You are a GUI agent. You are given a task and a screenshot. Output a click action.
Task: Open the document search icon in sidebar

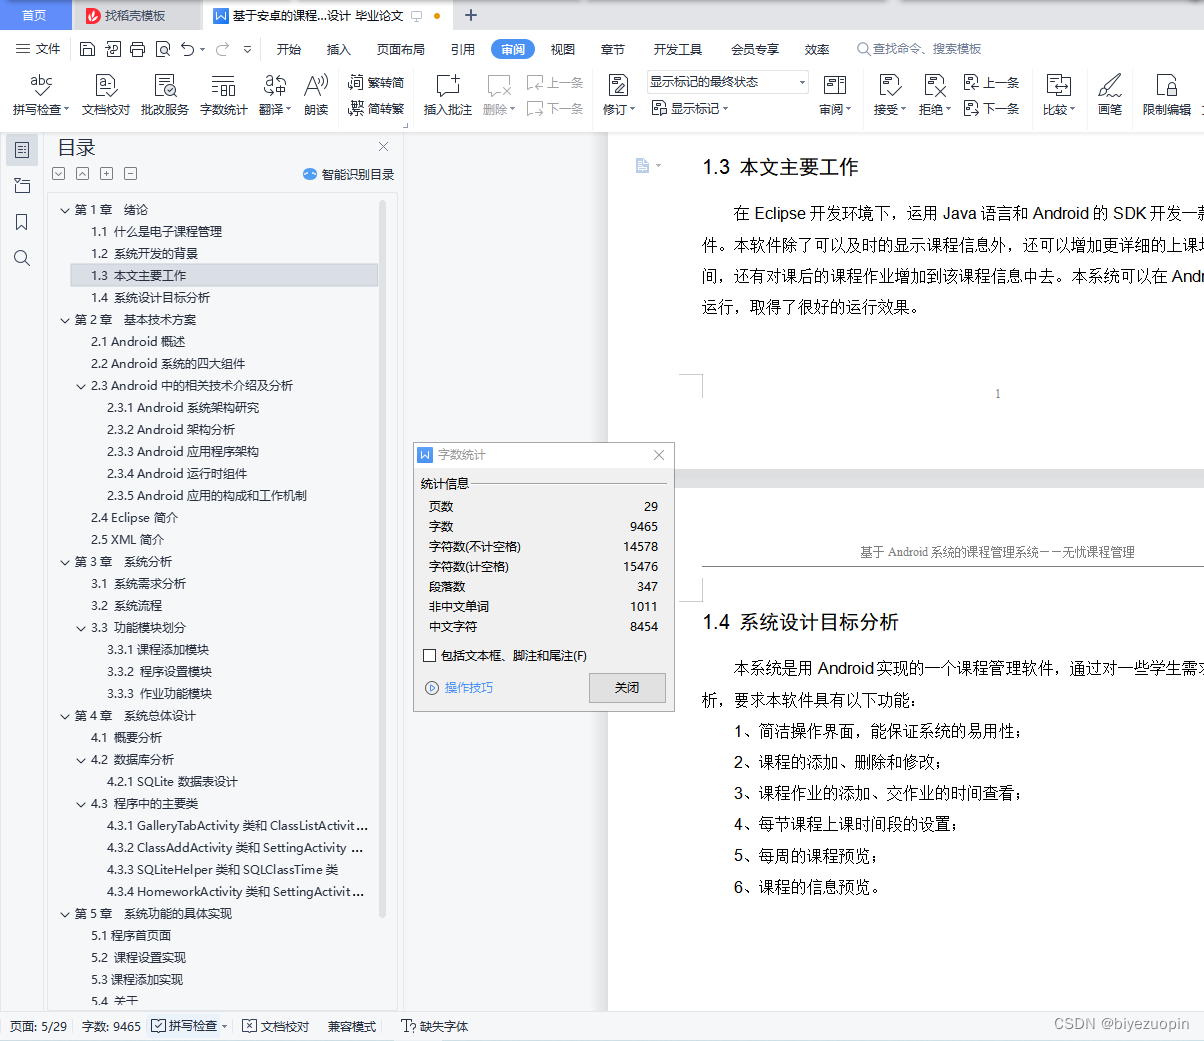pyautogui.click(x=22, y=258)
